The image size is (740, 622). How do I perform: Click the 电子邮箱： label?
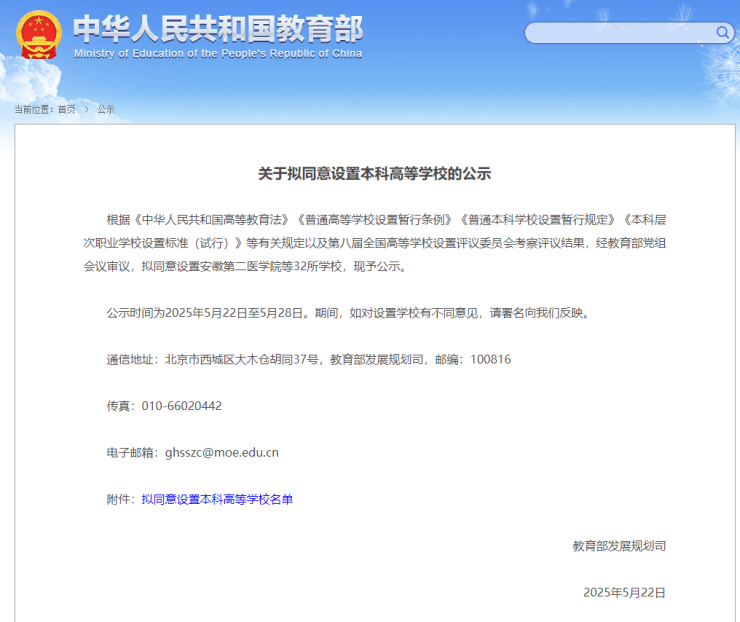click(x=135, y=453)
